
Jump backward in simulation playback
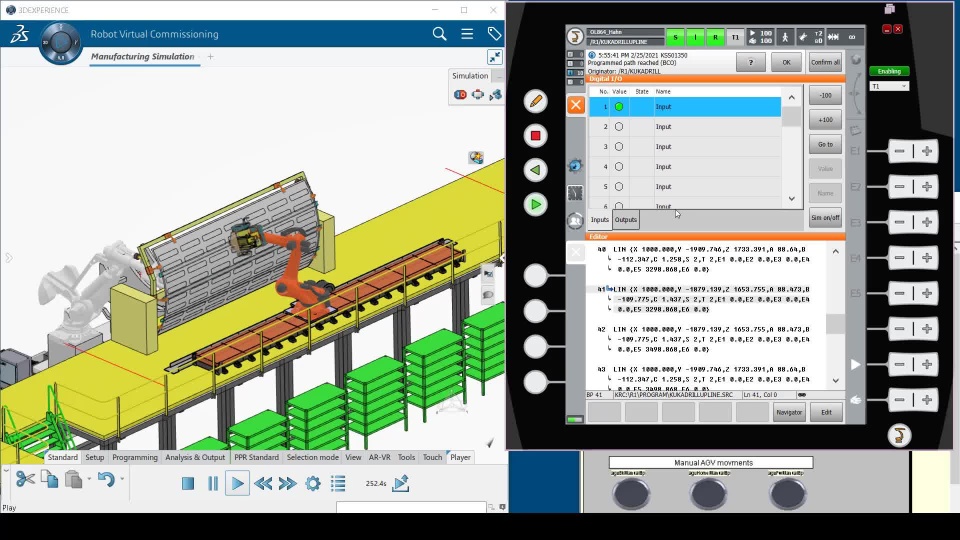(263, 484)
